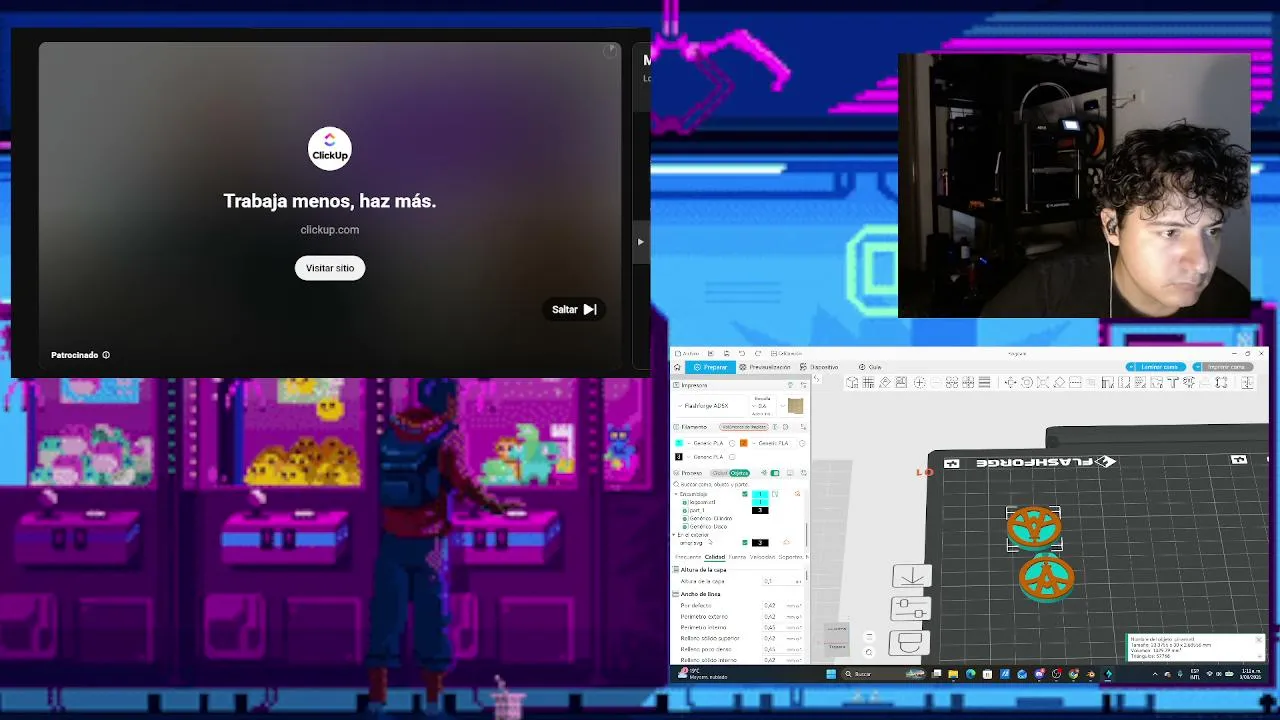Click the object search field under Proceso
The width and height of the screenshot is (1280, 720).
coord(738,484)
